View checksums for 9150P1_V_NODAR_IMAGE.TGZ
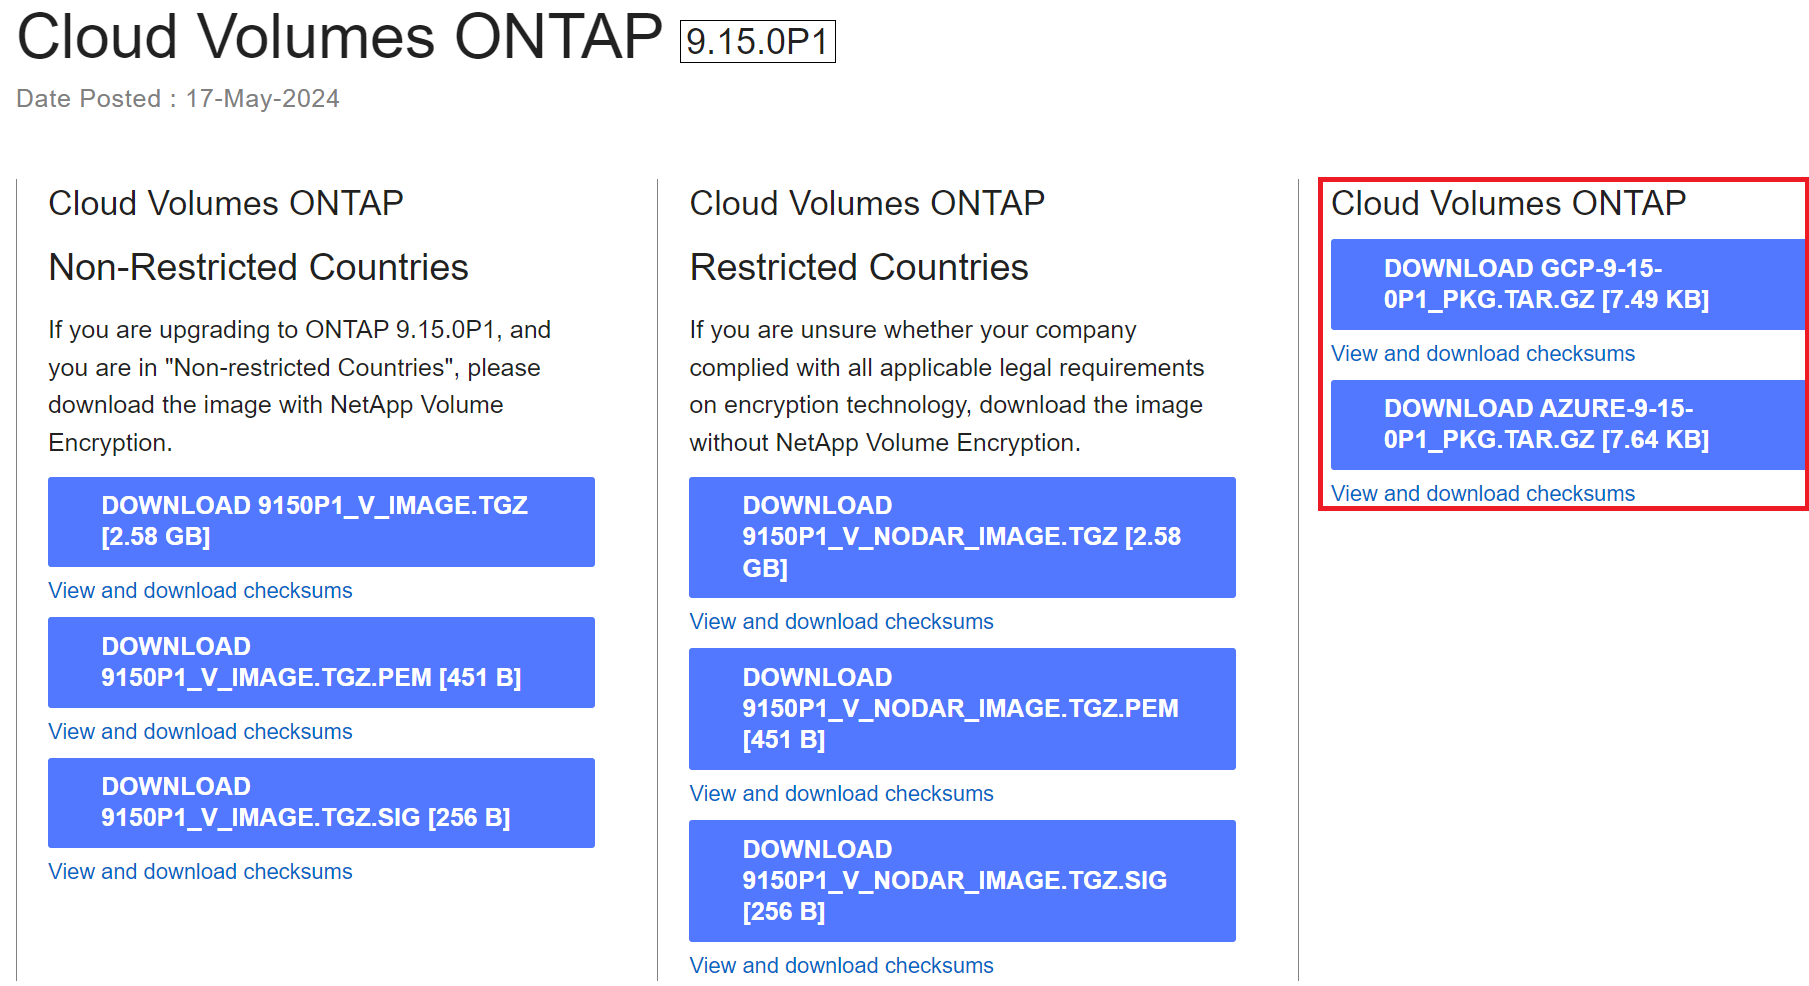This screenshot has height=986, width=1809. [x=840, y=621]
